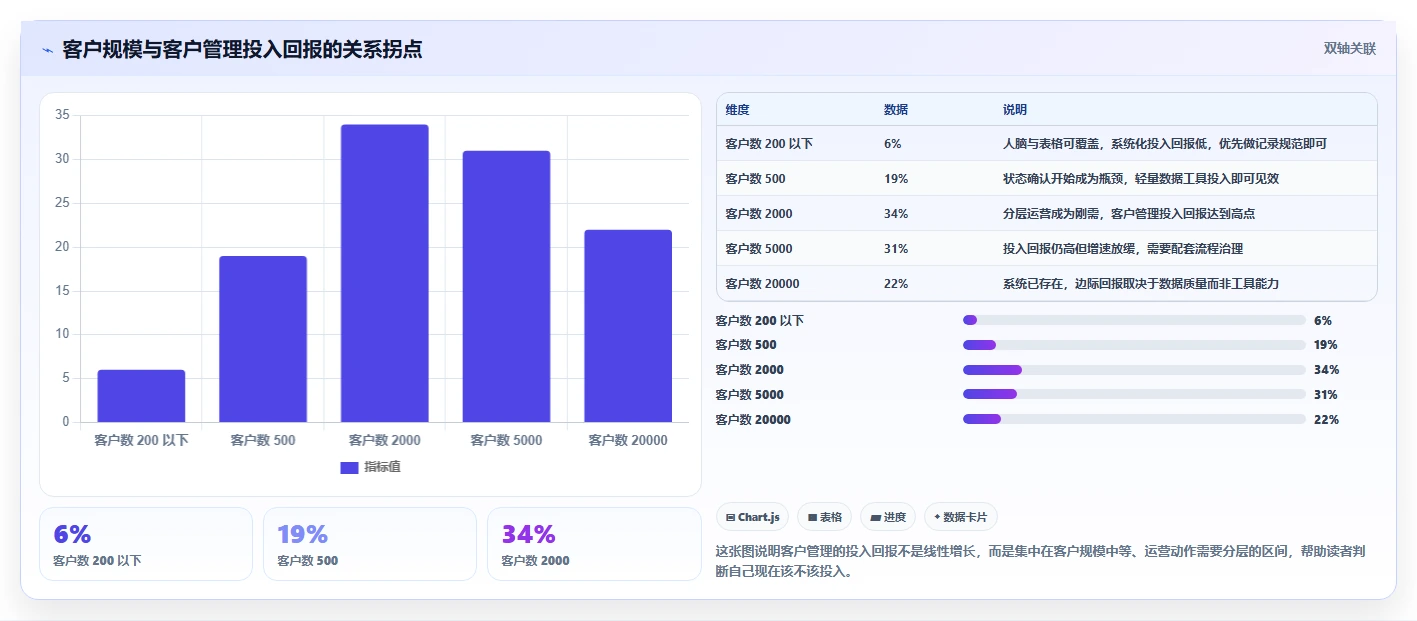
Task: Click the 31% value beside progress bar
Action: (x=1326, y=394)
